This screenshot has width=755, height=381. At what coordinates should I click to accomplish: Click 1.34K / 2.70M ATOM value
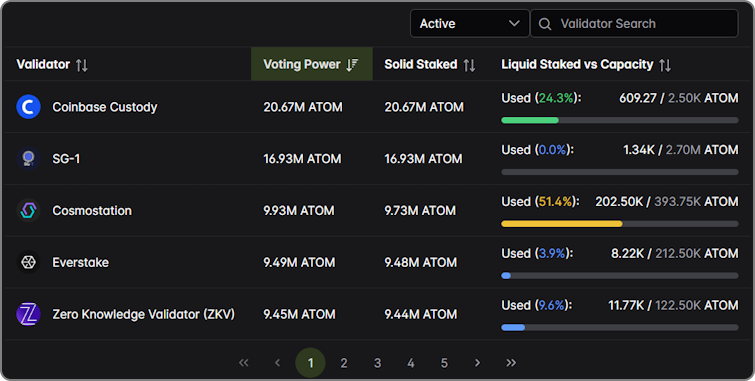coord(680,150)
